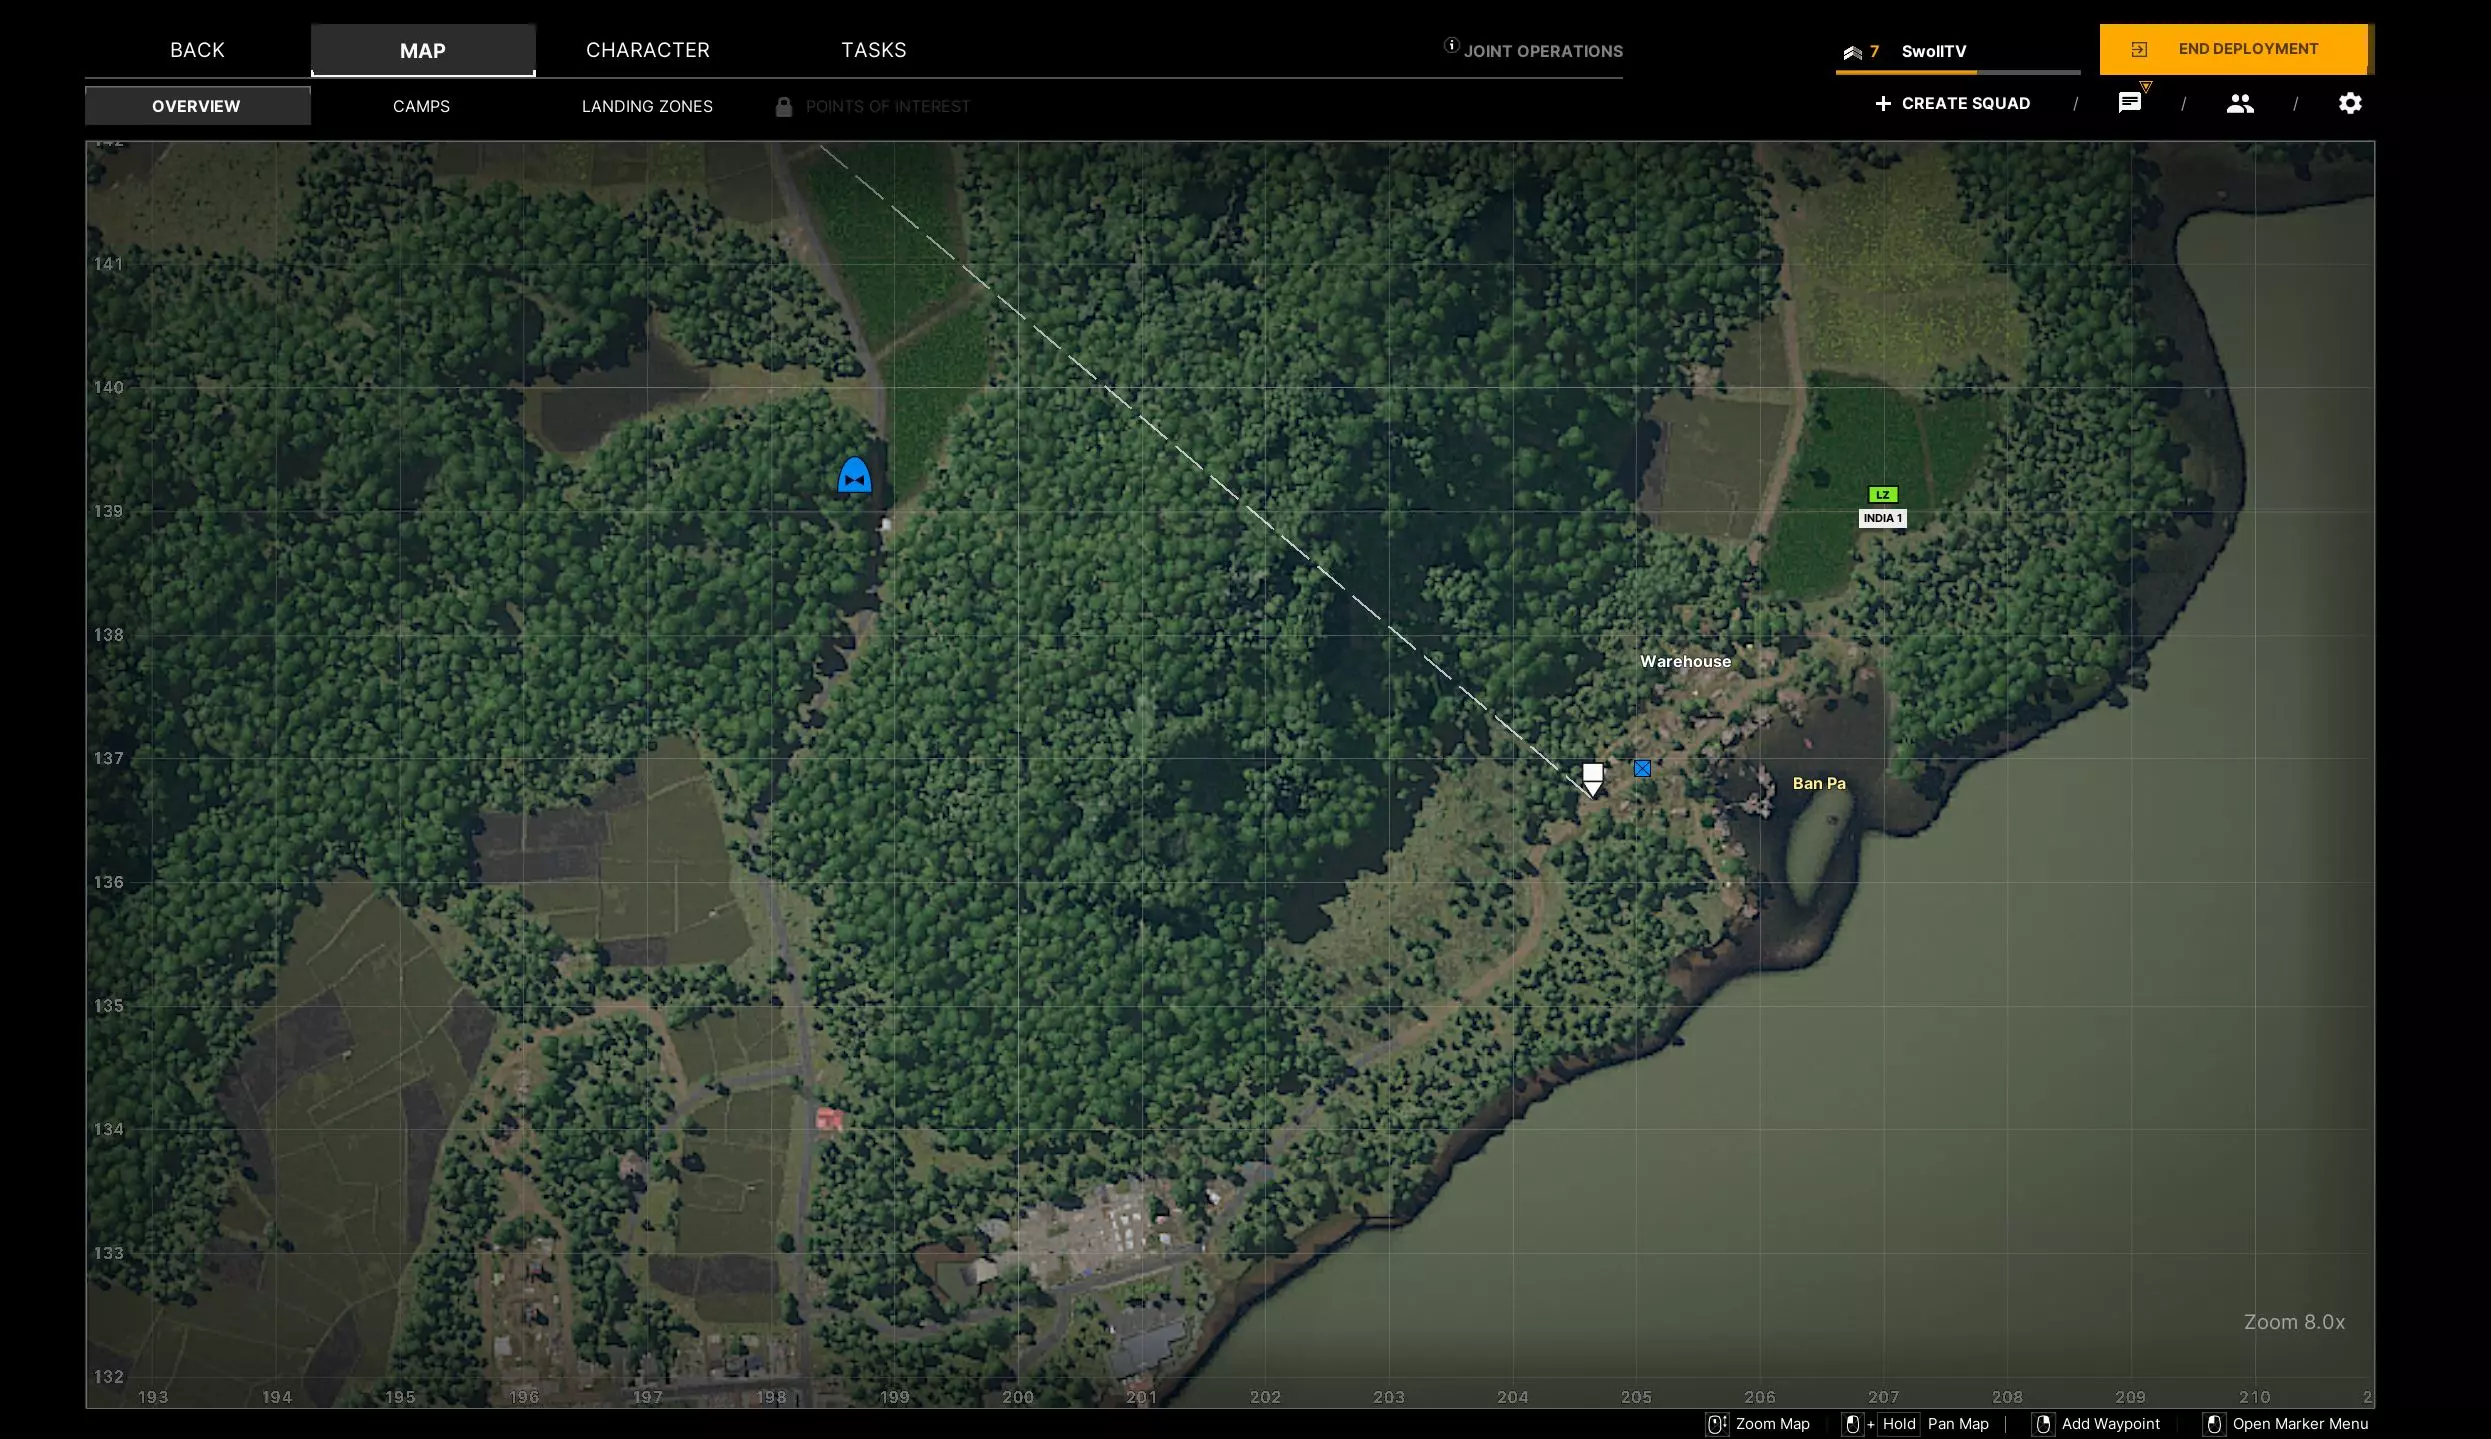Click the white player position marker
Image resolution: width=2491 pixels, height=1439 pixels.
coord(1592,777)
